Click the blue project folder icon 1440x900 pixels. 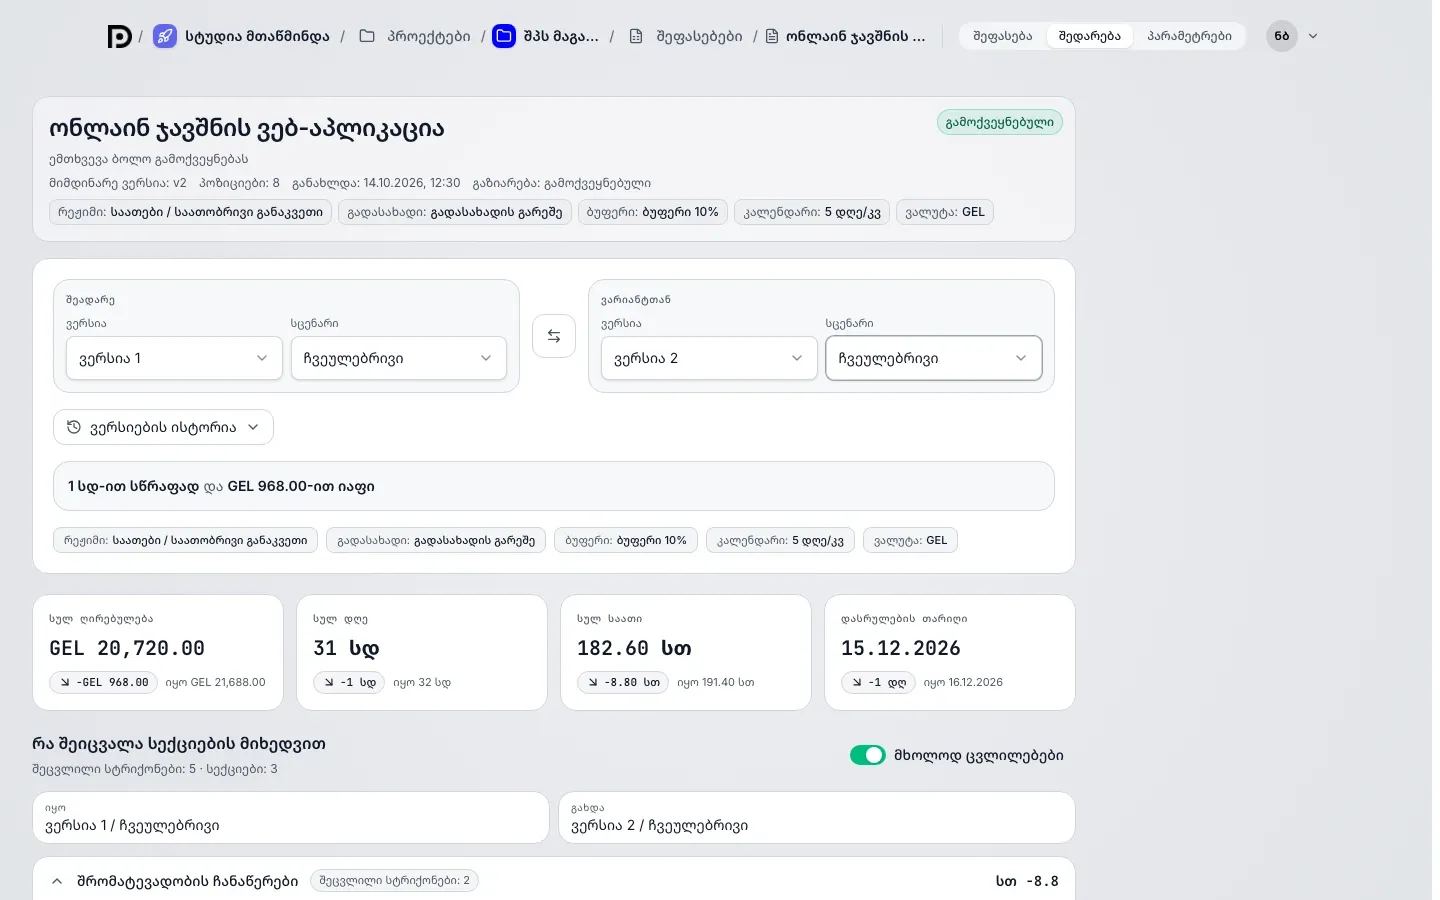[x=504, y=36]
